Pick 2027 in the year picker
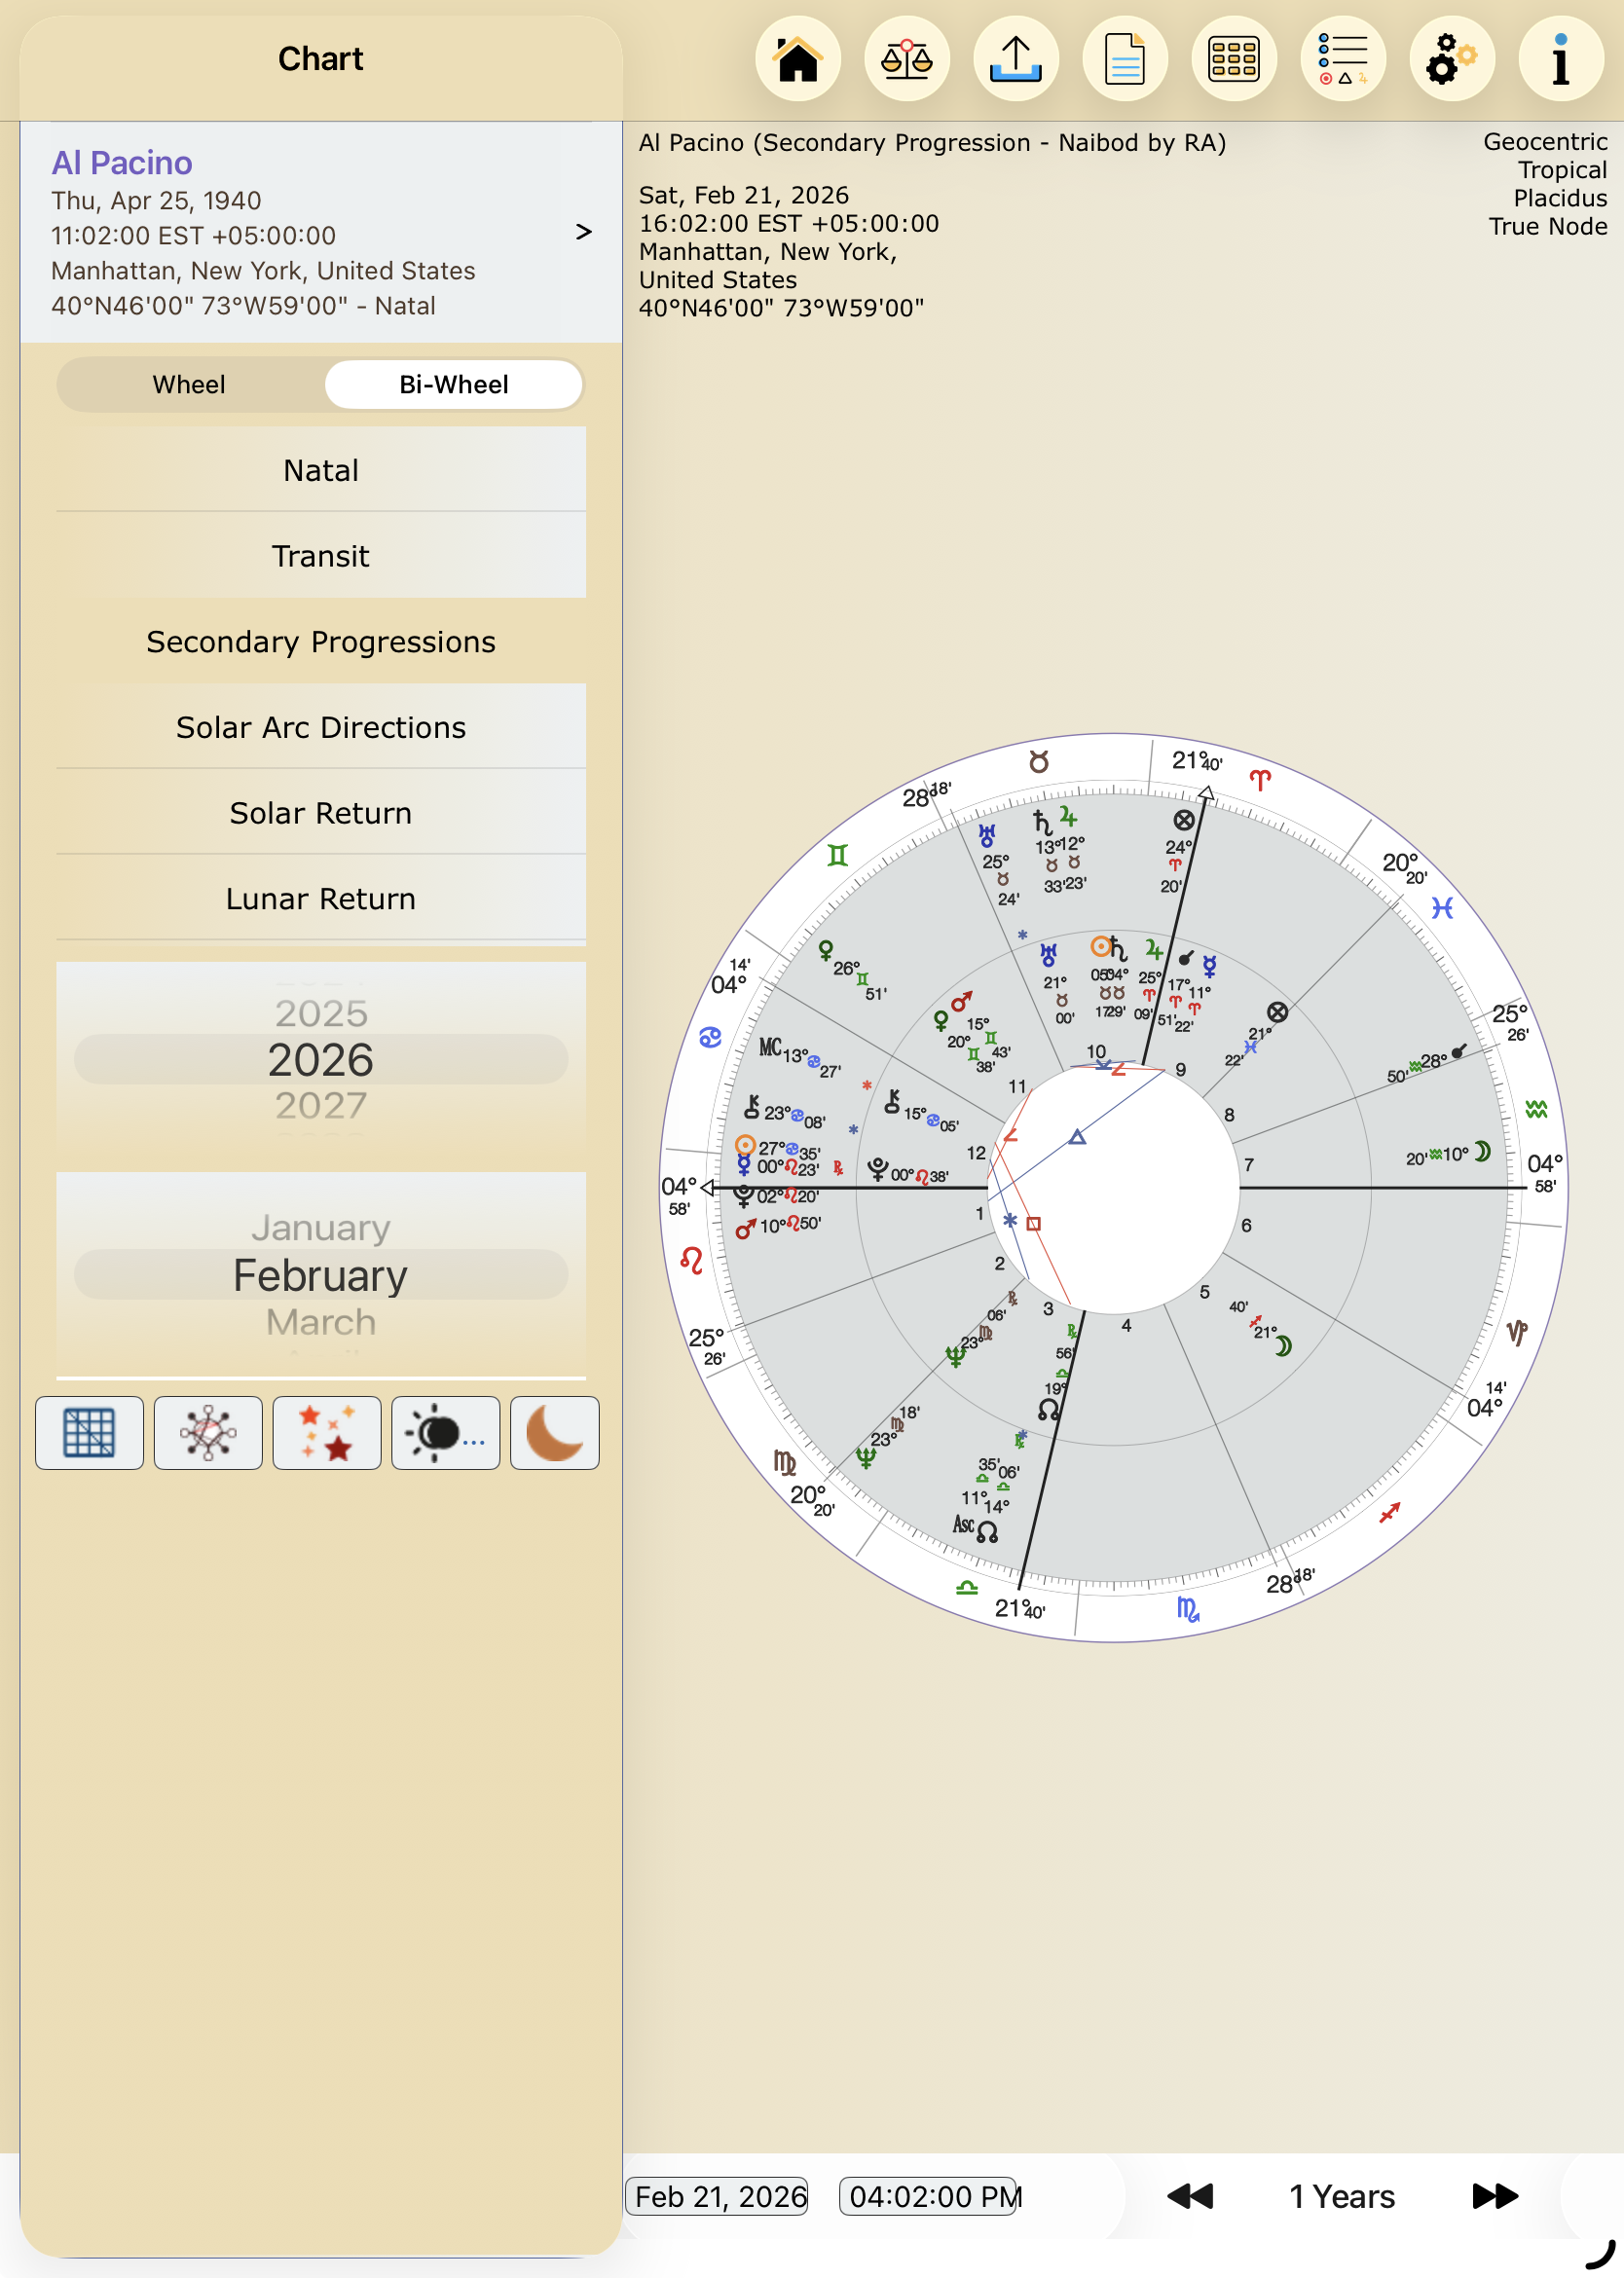The height and width of the screenshot is (2278, 1624). coord(320,1105)
